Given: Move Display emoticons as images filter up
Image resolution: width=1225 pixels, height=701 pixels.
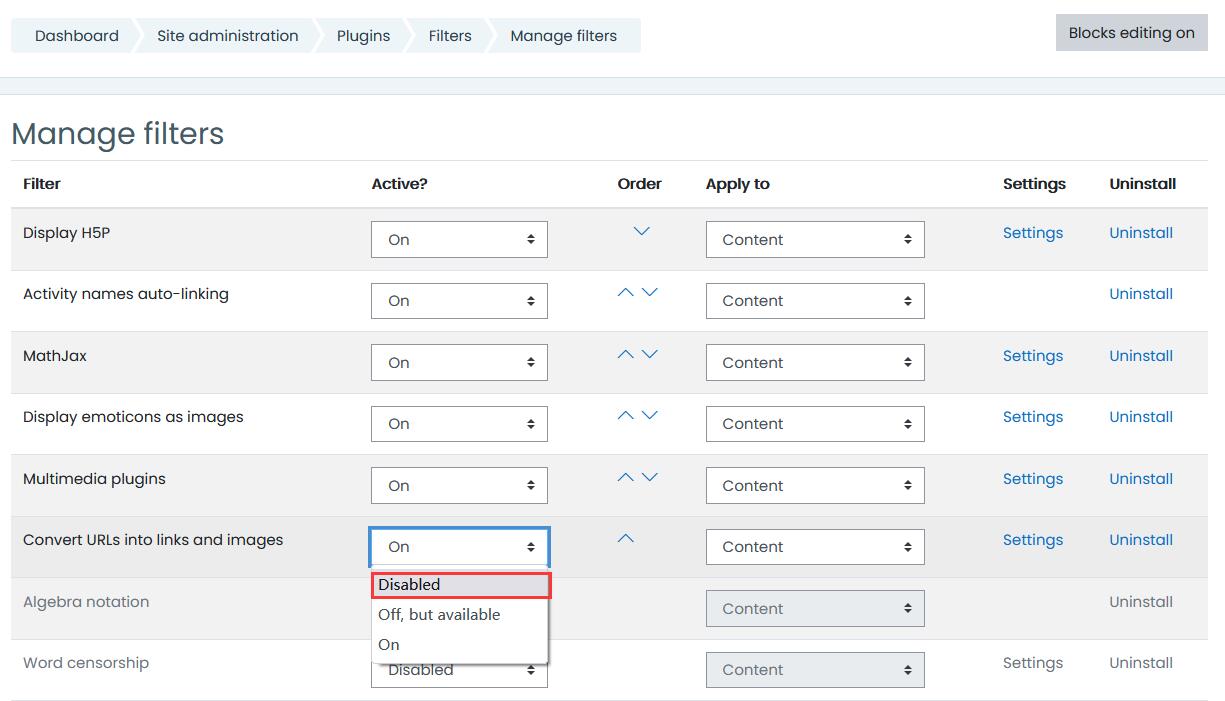Looking at the screenshot, I should (626, 416).
